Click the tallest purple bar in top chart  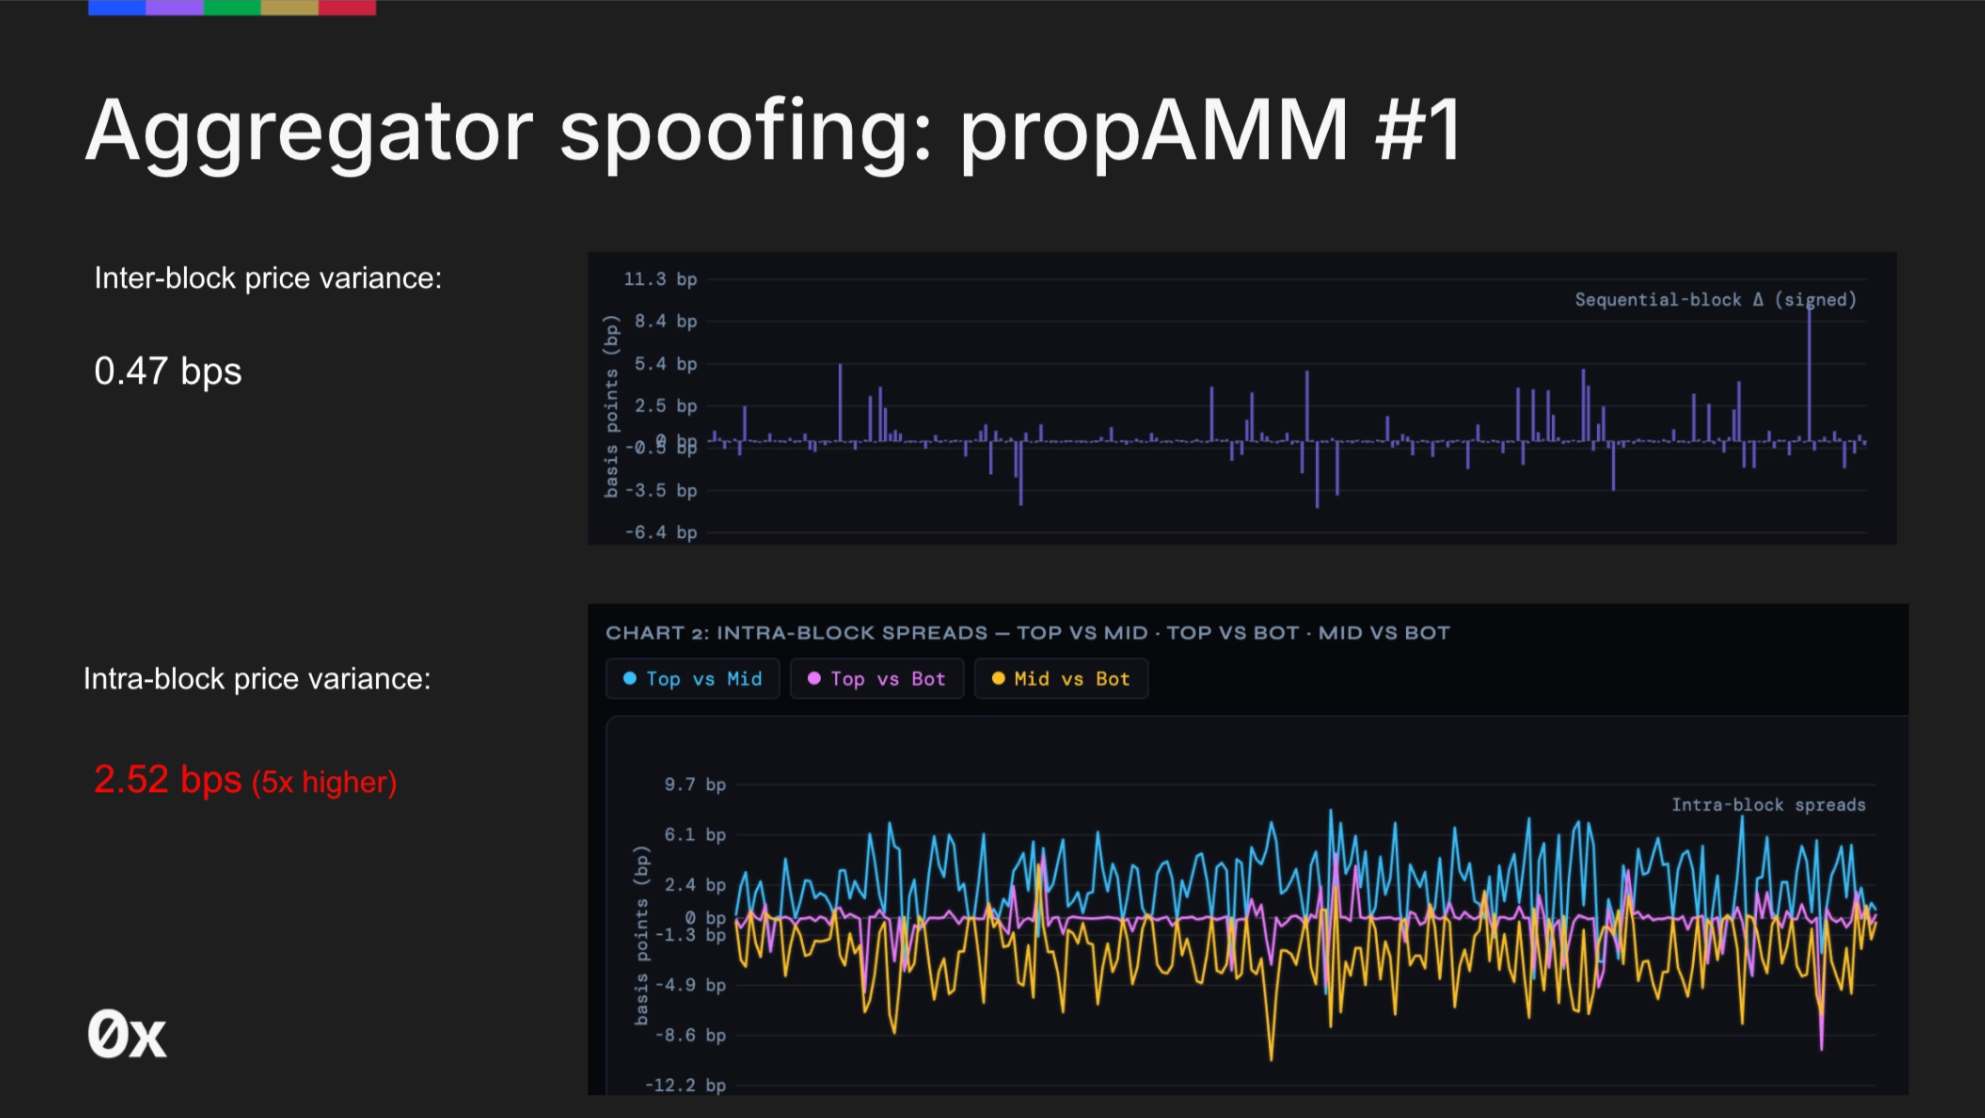[1809, 375]
